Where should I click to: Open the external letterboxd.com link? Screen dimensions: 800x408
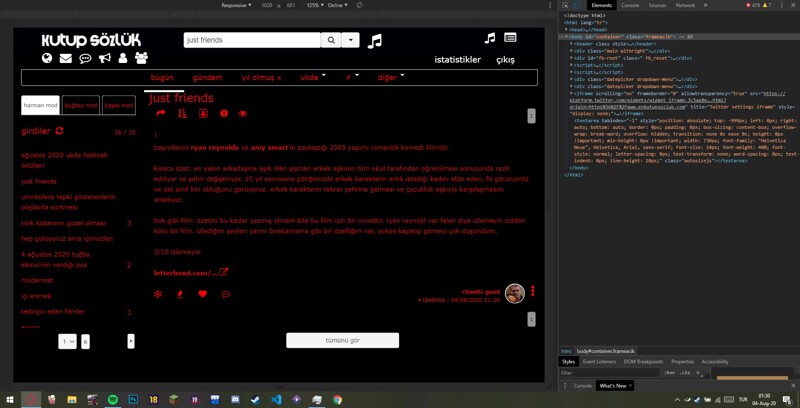[191, 273]
